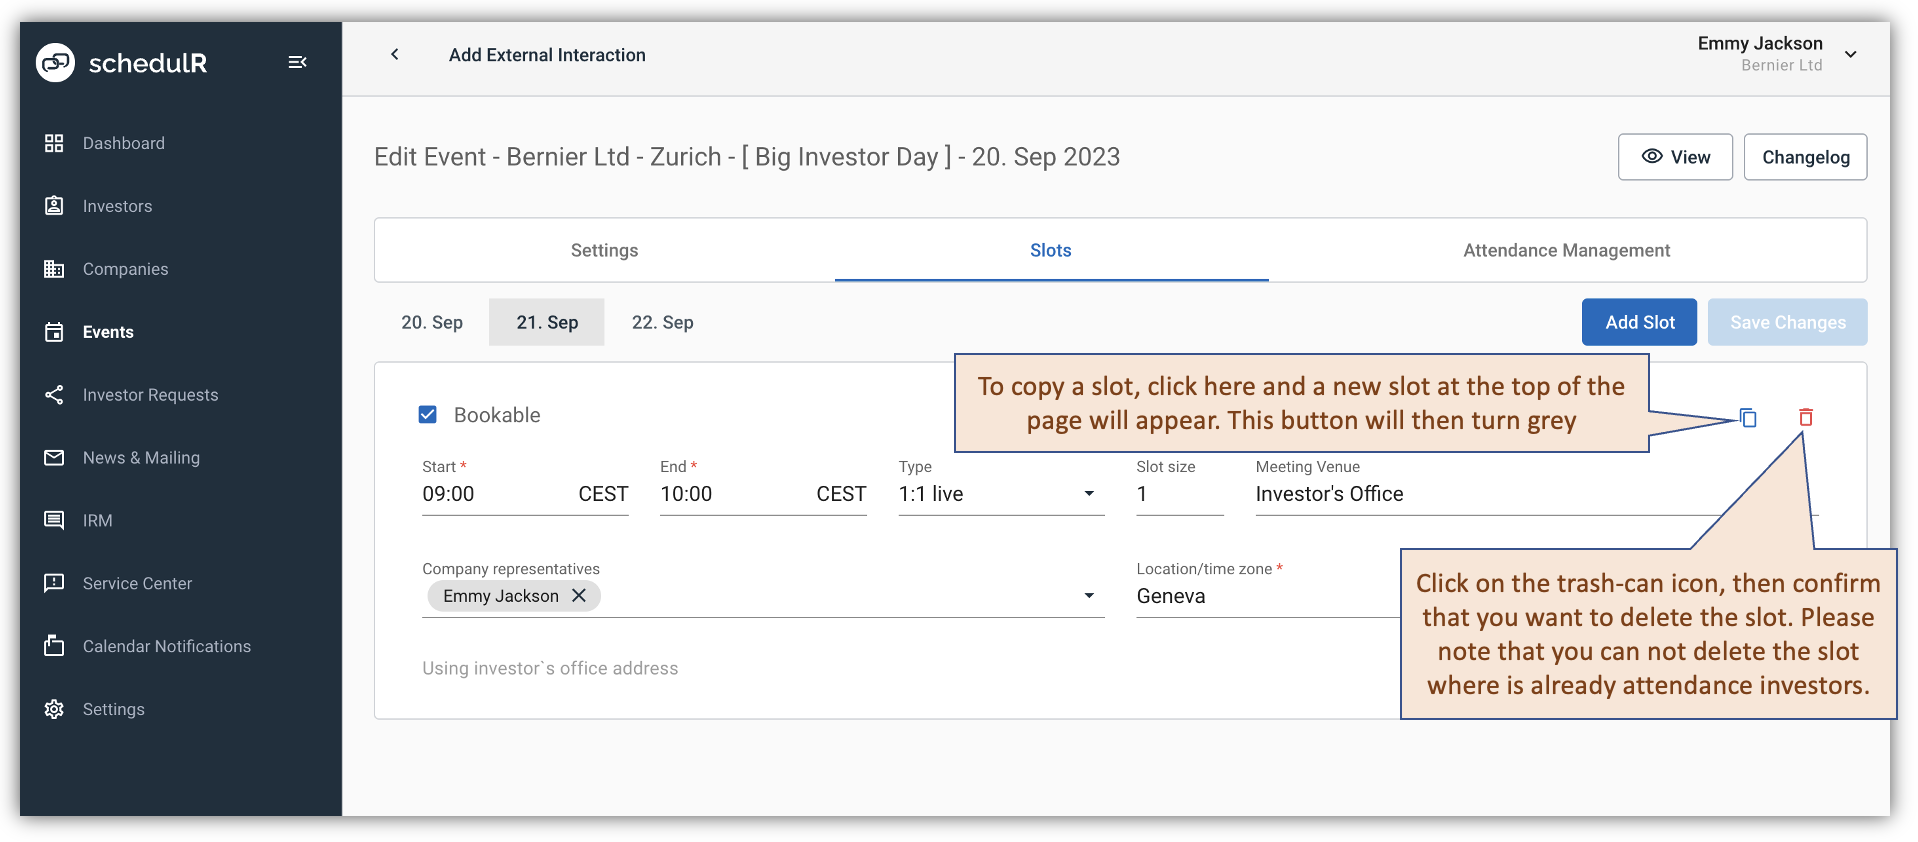The height and width of the screenshot is (842, 1918).
Task: Click the Add External Interaction title
Action: pyautogui.click(x=547, y=55)
